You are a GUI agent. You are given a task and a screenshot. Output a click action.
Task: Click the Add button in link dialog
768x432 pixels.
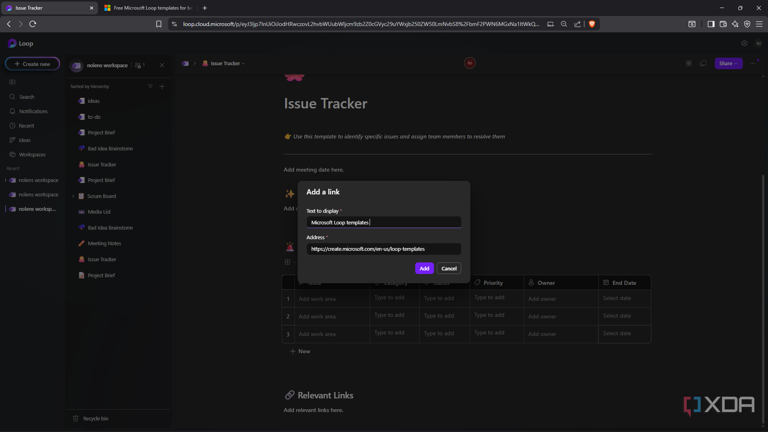click(424, 268)
